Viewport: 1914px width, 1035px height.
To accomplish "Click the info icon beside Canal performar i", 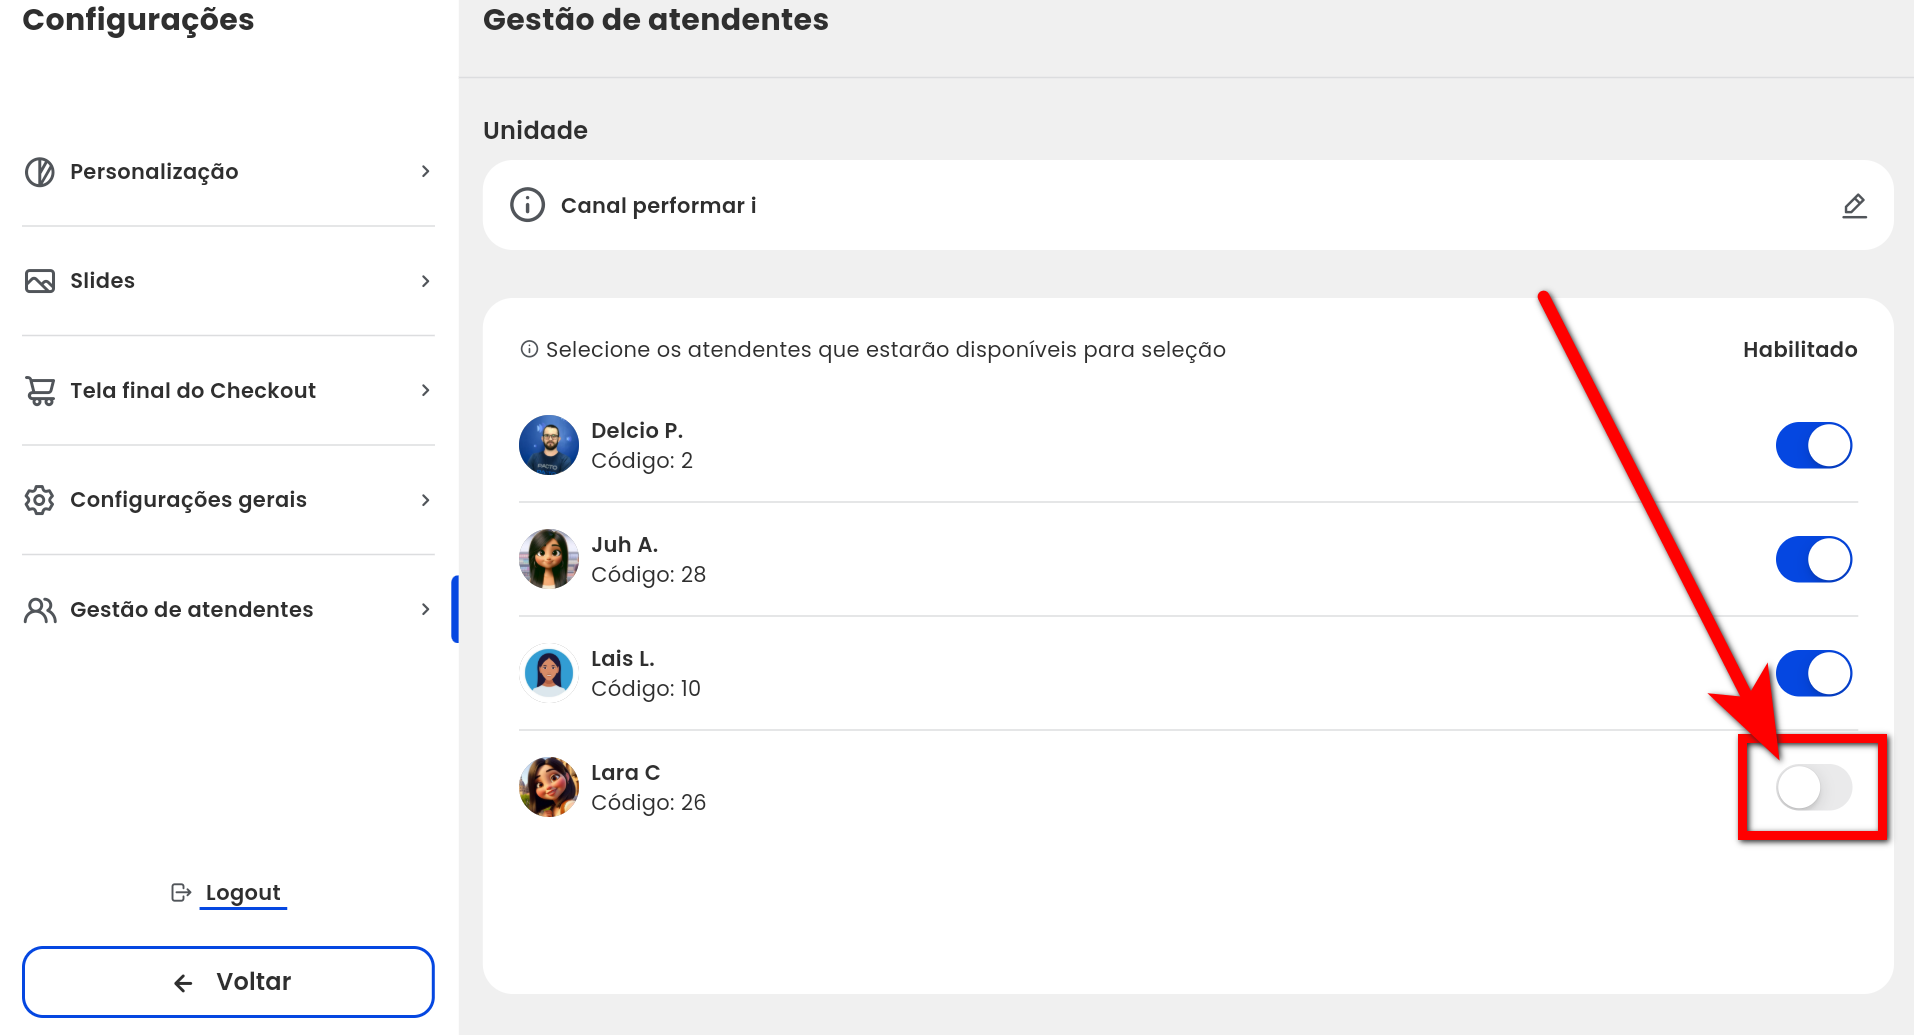I will coord(527,205).
